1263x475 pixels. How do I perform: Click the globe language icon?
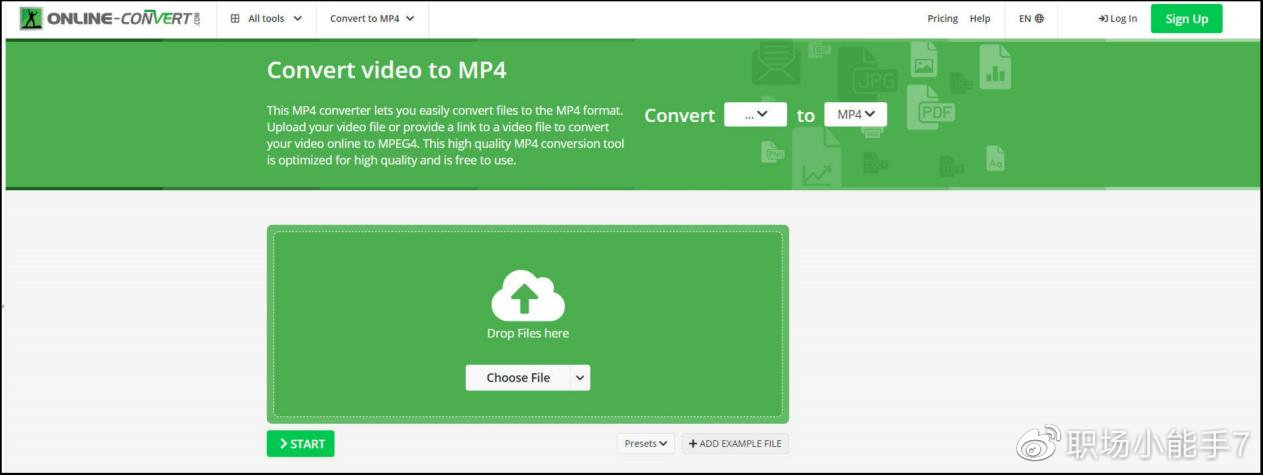(1040, 18)
